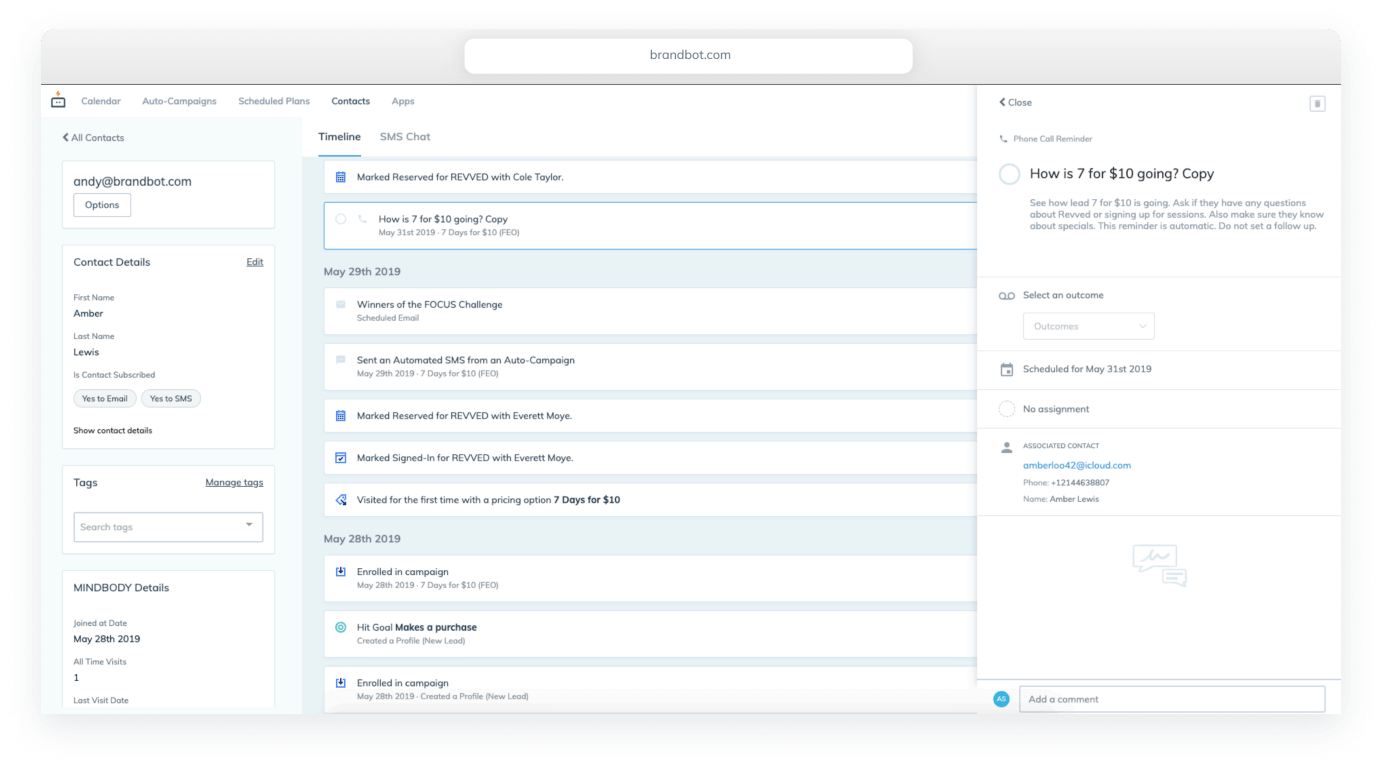Click SMS chat icon on Sent an Automated SMS row
Screen dimensions: 1382x767
340,360
